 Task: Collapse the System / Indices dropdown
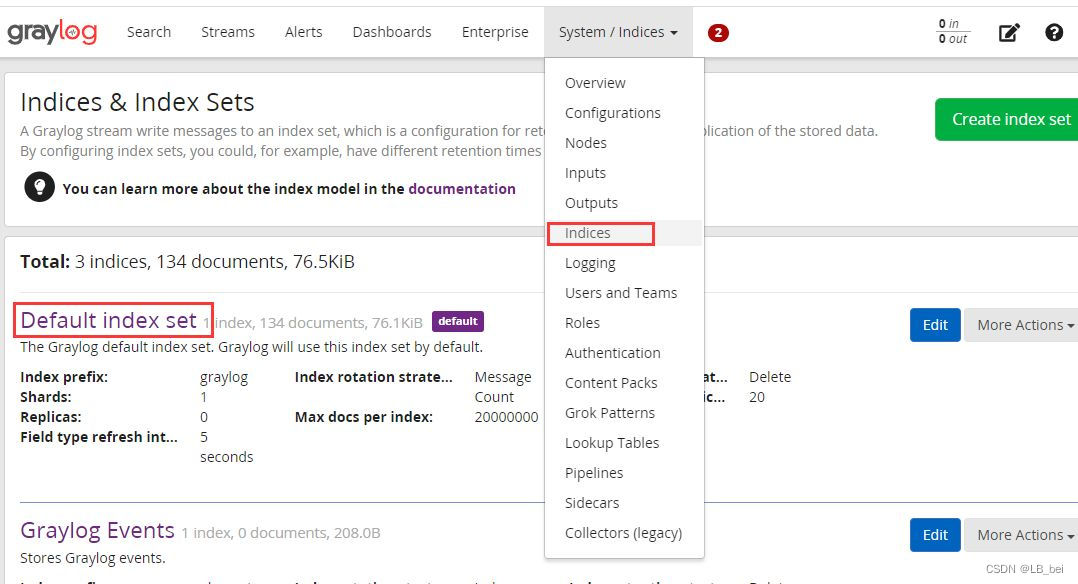(x=618, y=32)
